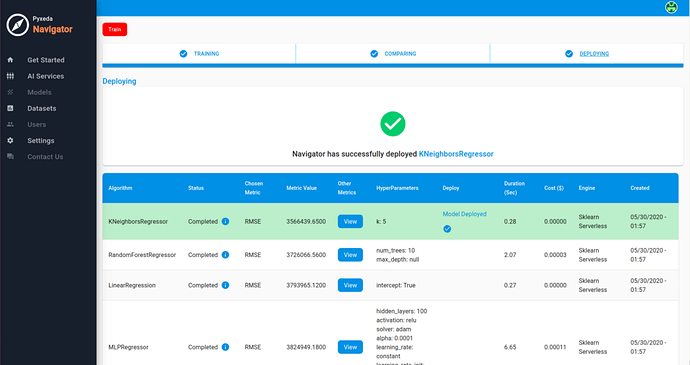The width and height of the screenshot is (690, 365).
Task: Click the Chosen Metric column header
Action: coord(253,188)
